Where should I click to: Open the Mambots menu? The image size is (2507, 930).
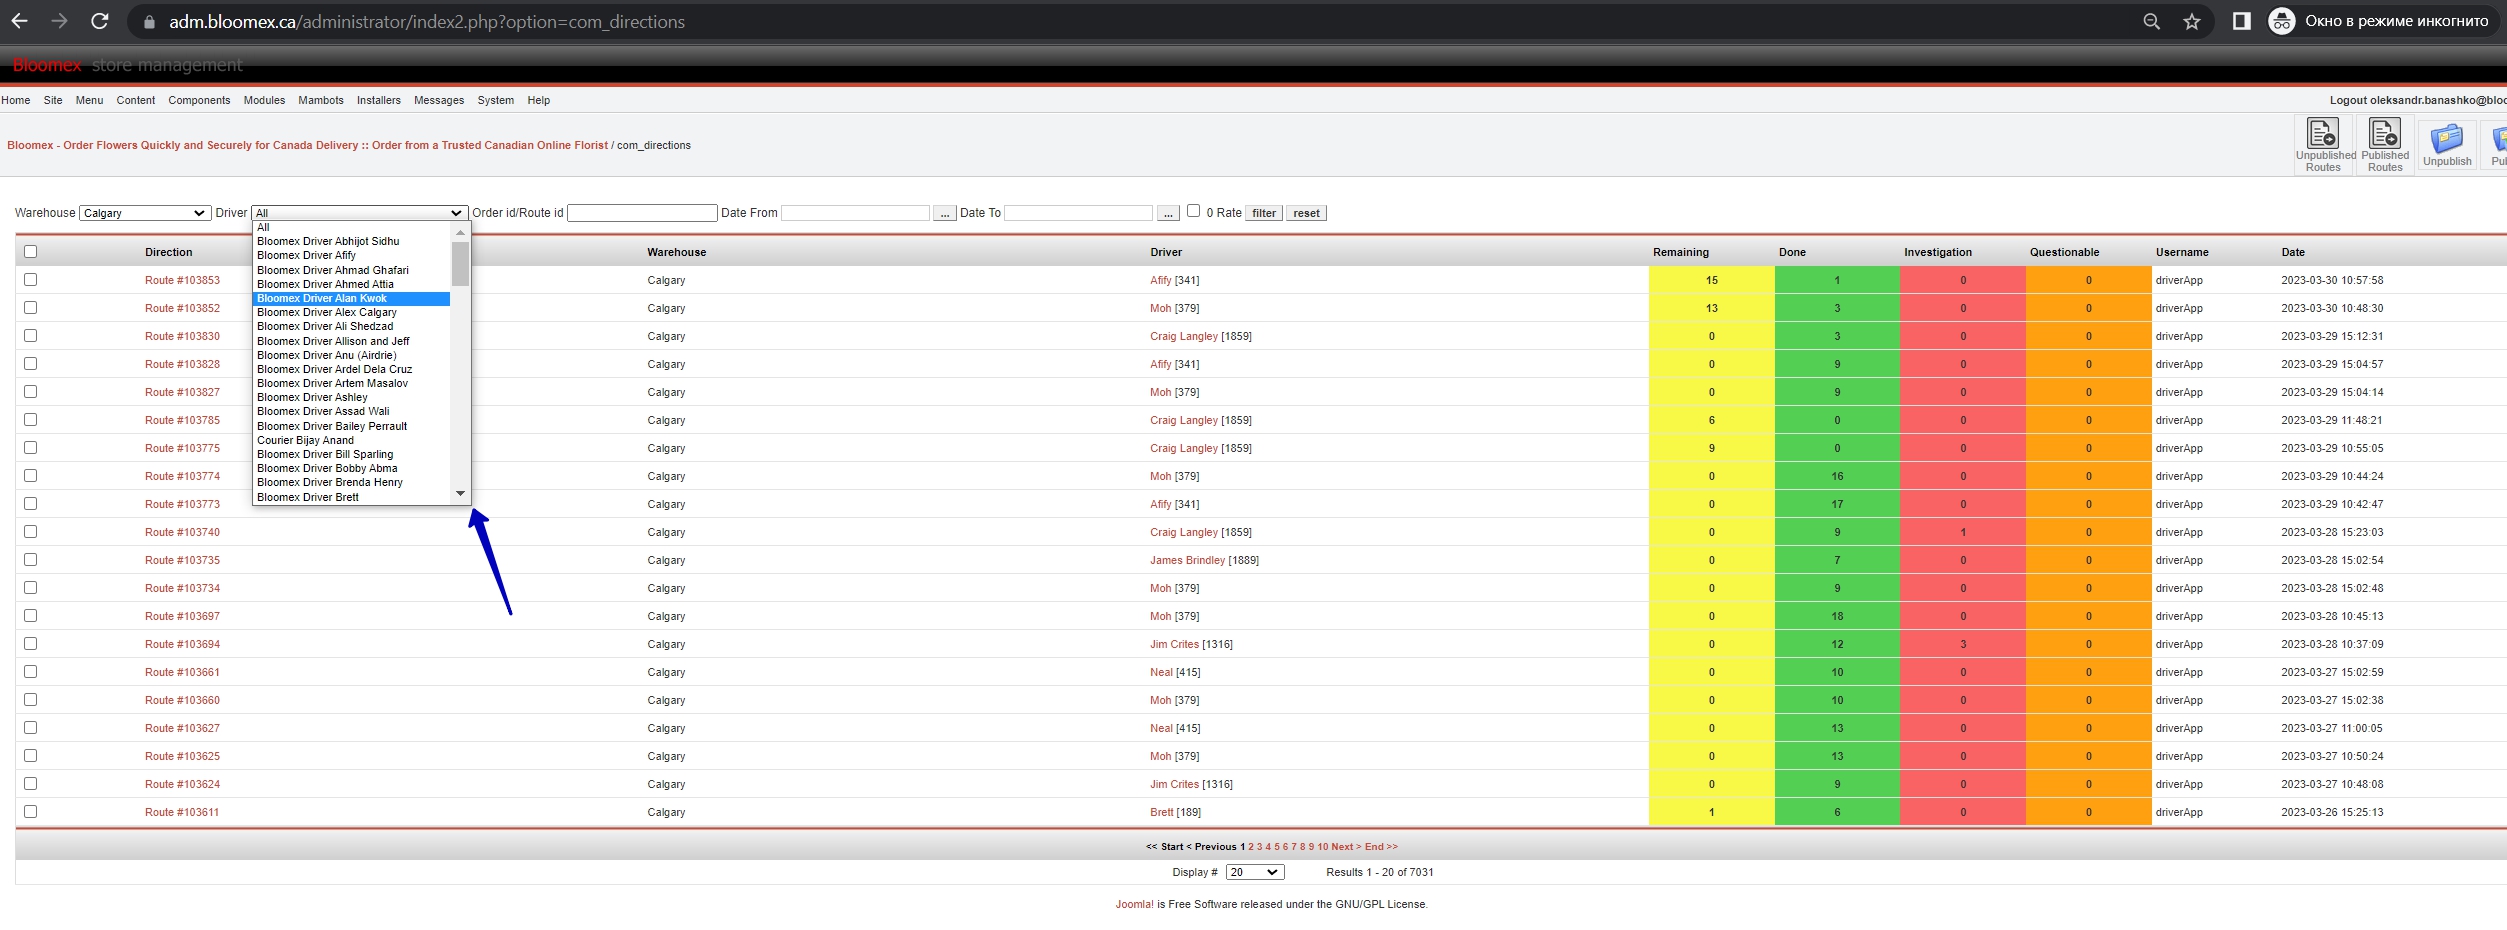coord(320,100)
